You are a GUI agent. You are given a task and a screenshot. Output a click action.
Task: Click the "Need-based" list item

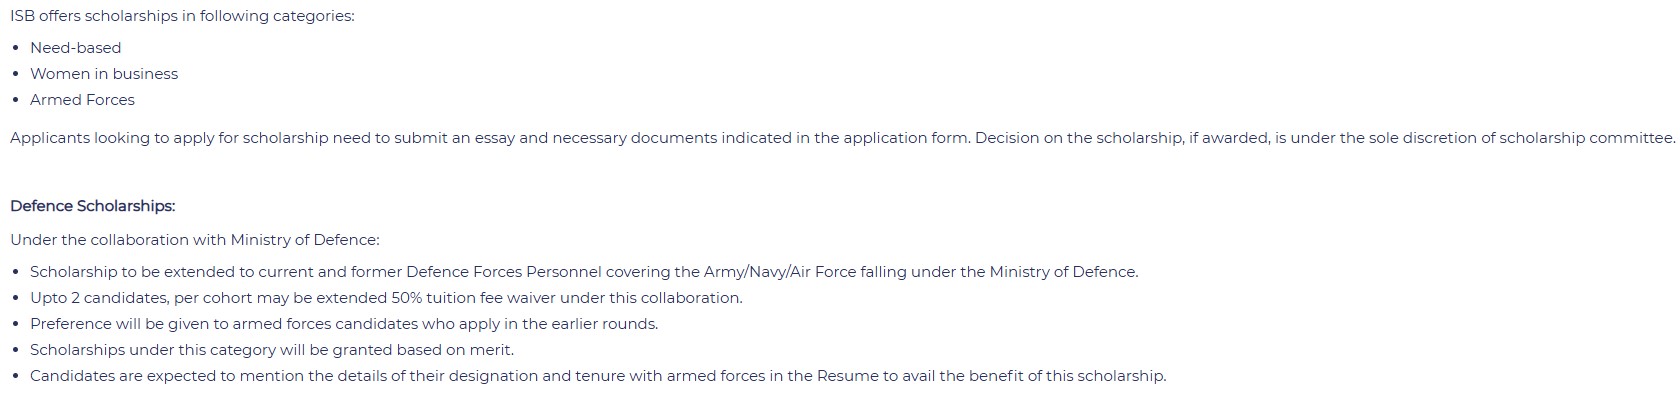pos(75,48)
